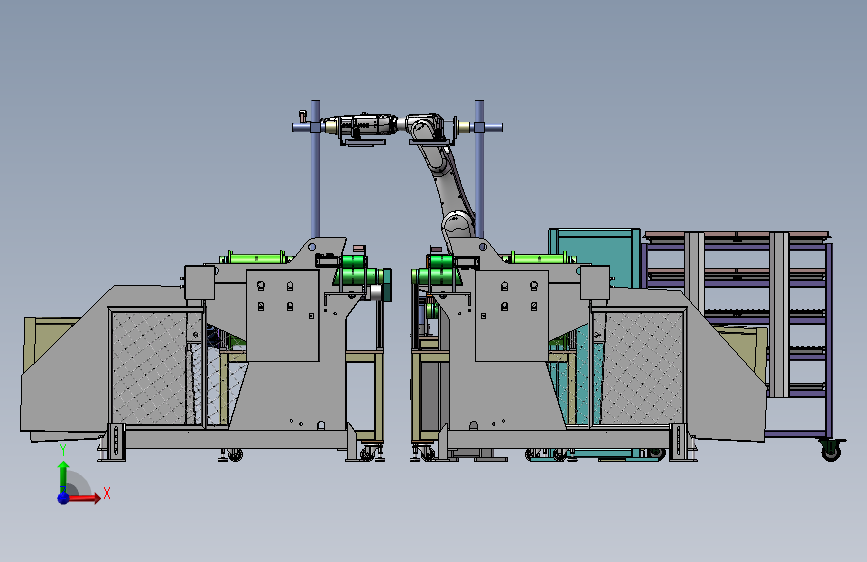This screenshot has width=867, height=562.
Task: Click the blue Z axis ball at the triad origin
Action: pos(64,498)
